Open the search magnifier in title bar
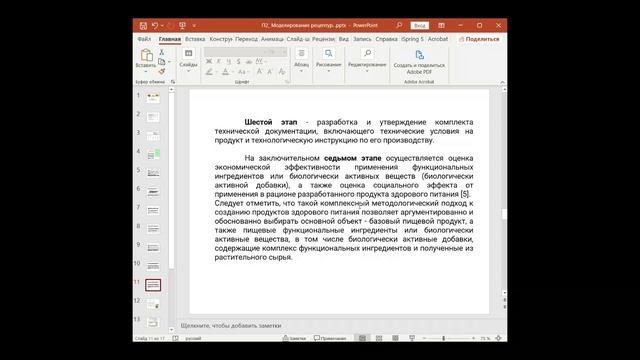Image resolution: width=640 pixels, height=360 pixels. 399,25
